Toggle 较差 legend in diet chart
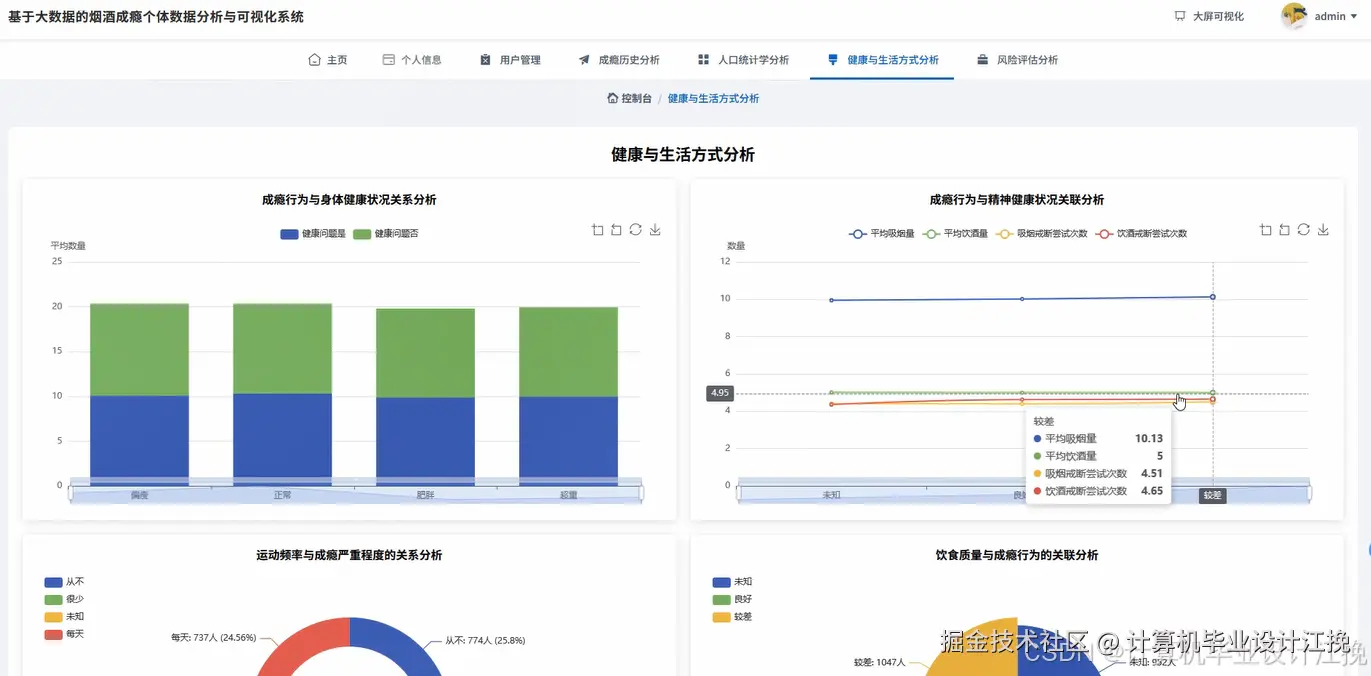 pos(733,617)
